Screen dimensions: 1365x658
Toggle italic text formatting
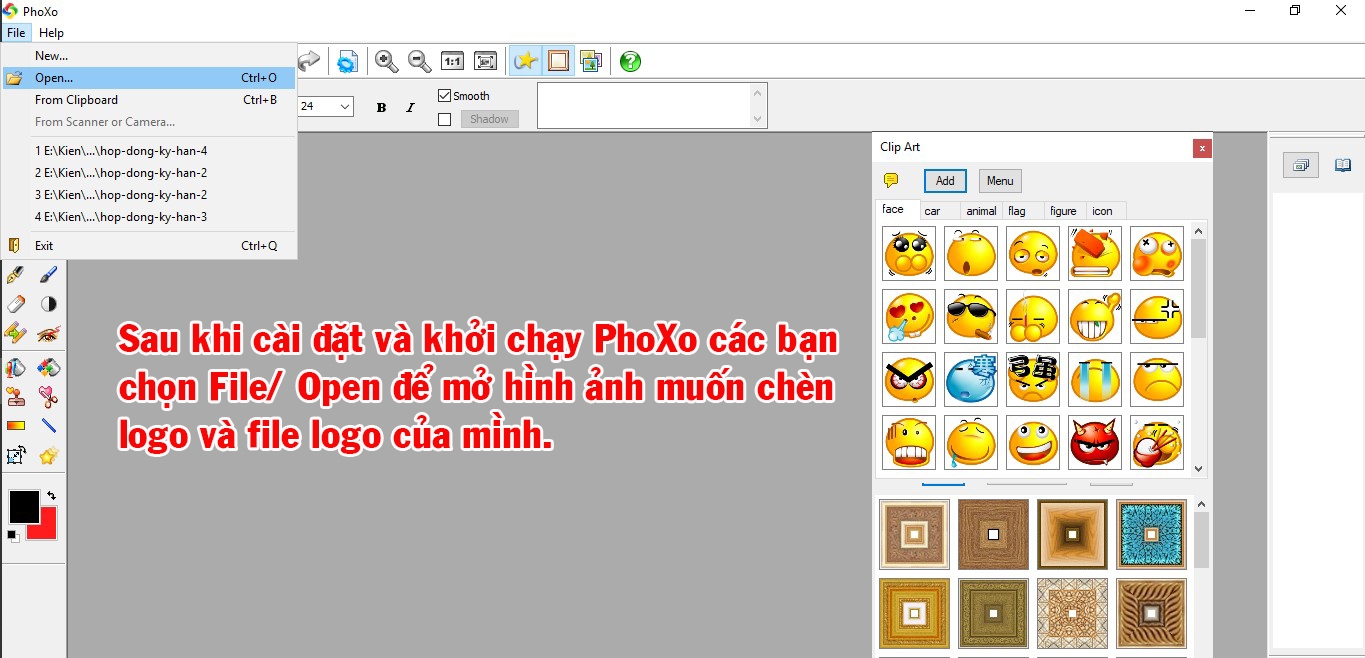(410, 107)
